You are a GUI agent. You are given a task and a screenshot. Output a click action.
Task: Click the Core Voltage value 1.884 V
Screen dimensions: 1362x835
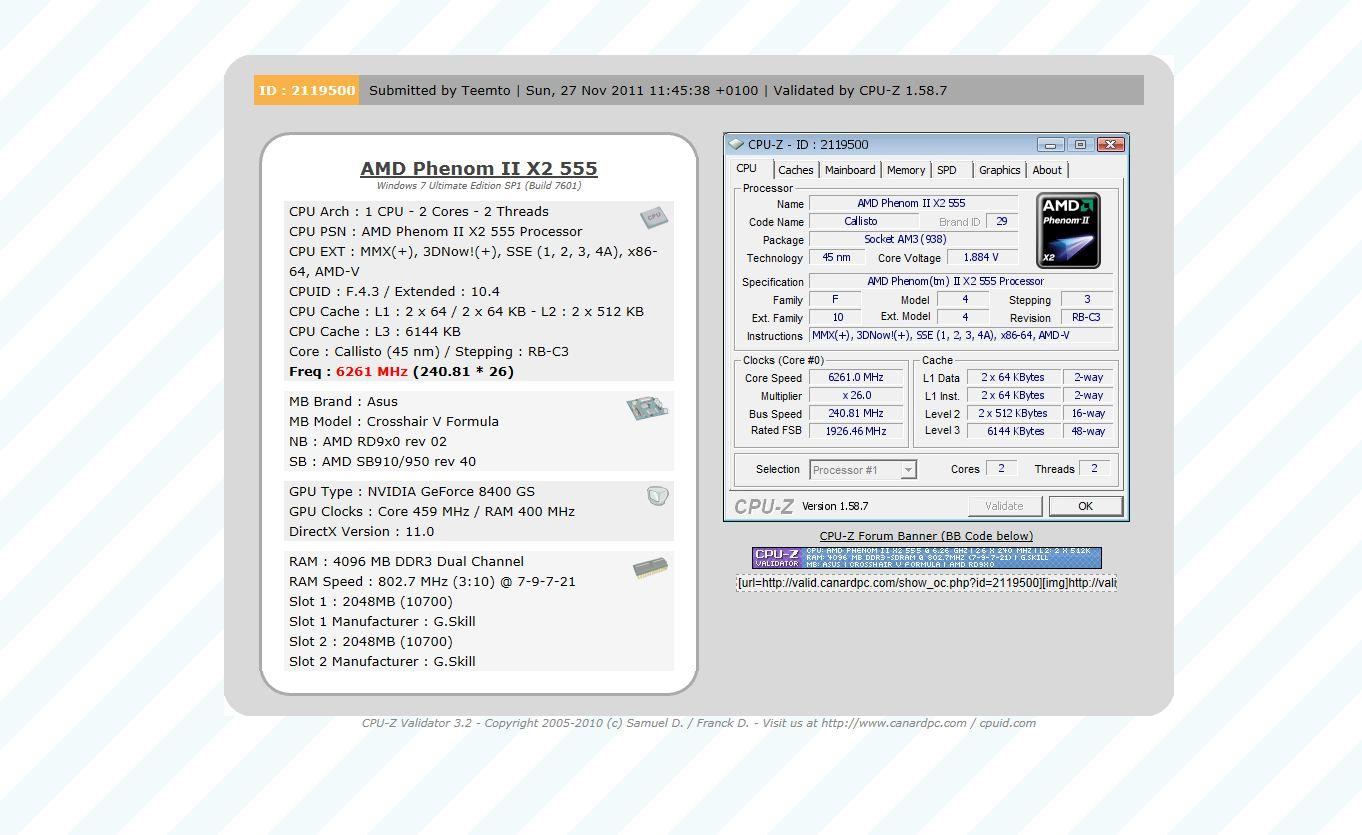click(982, 258)
